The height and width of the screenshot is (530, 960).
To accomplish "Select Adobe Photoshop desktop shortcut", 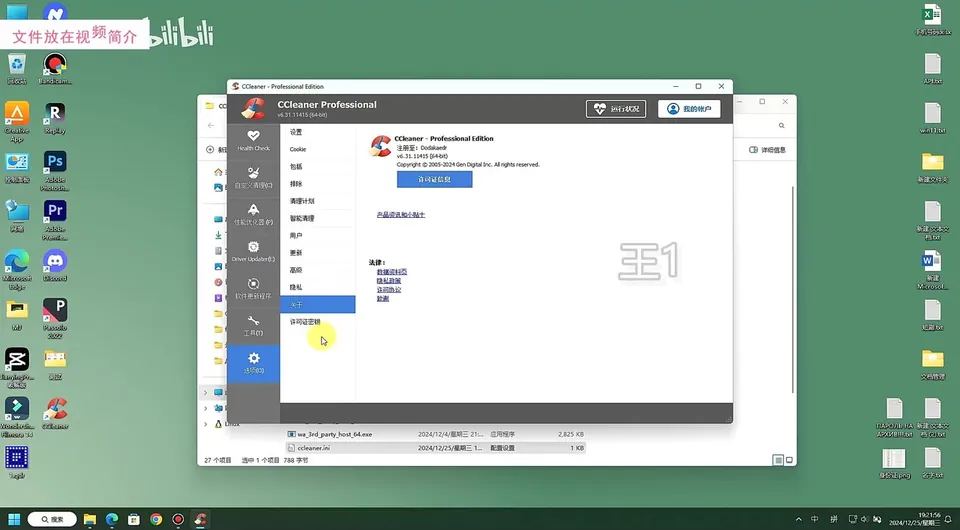I will [55, 171].
